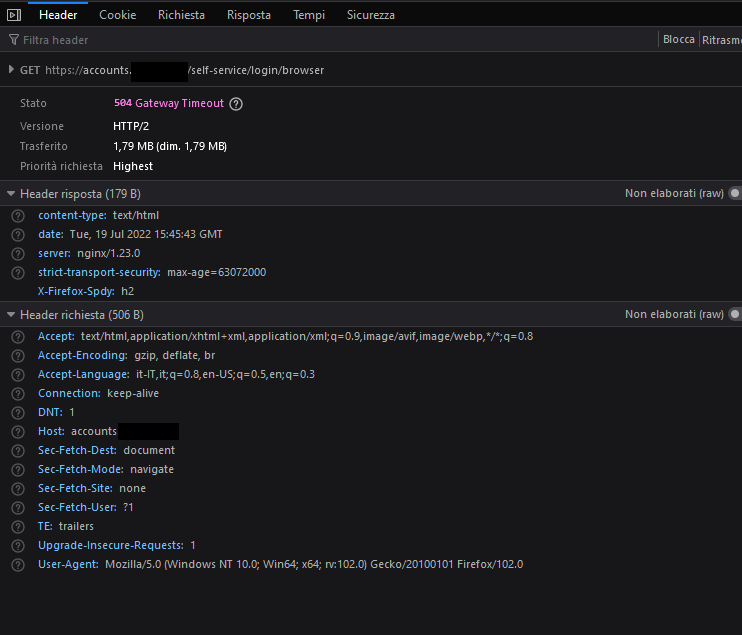
Task: Open help icon for content-type header
Action: pyautogui.click(x=18, y=216)
